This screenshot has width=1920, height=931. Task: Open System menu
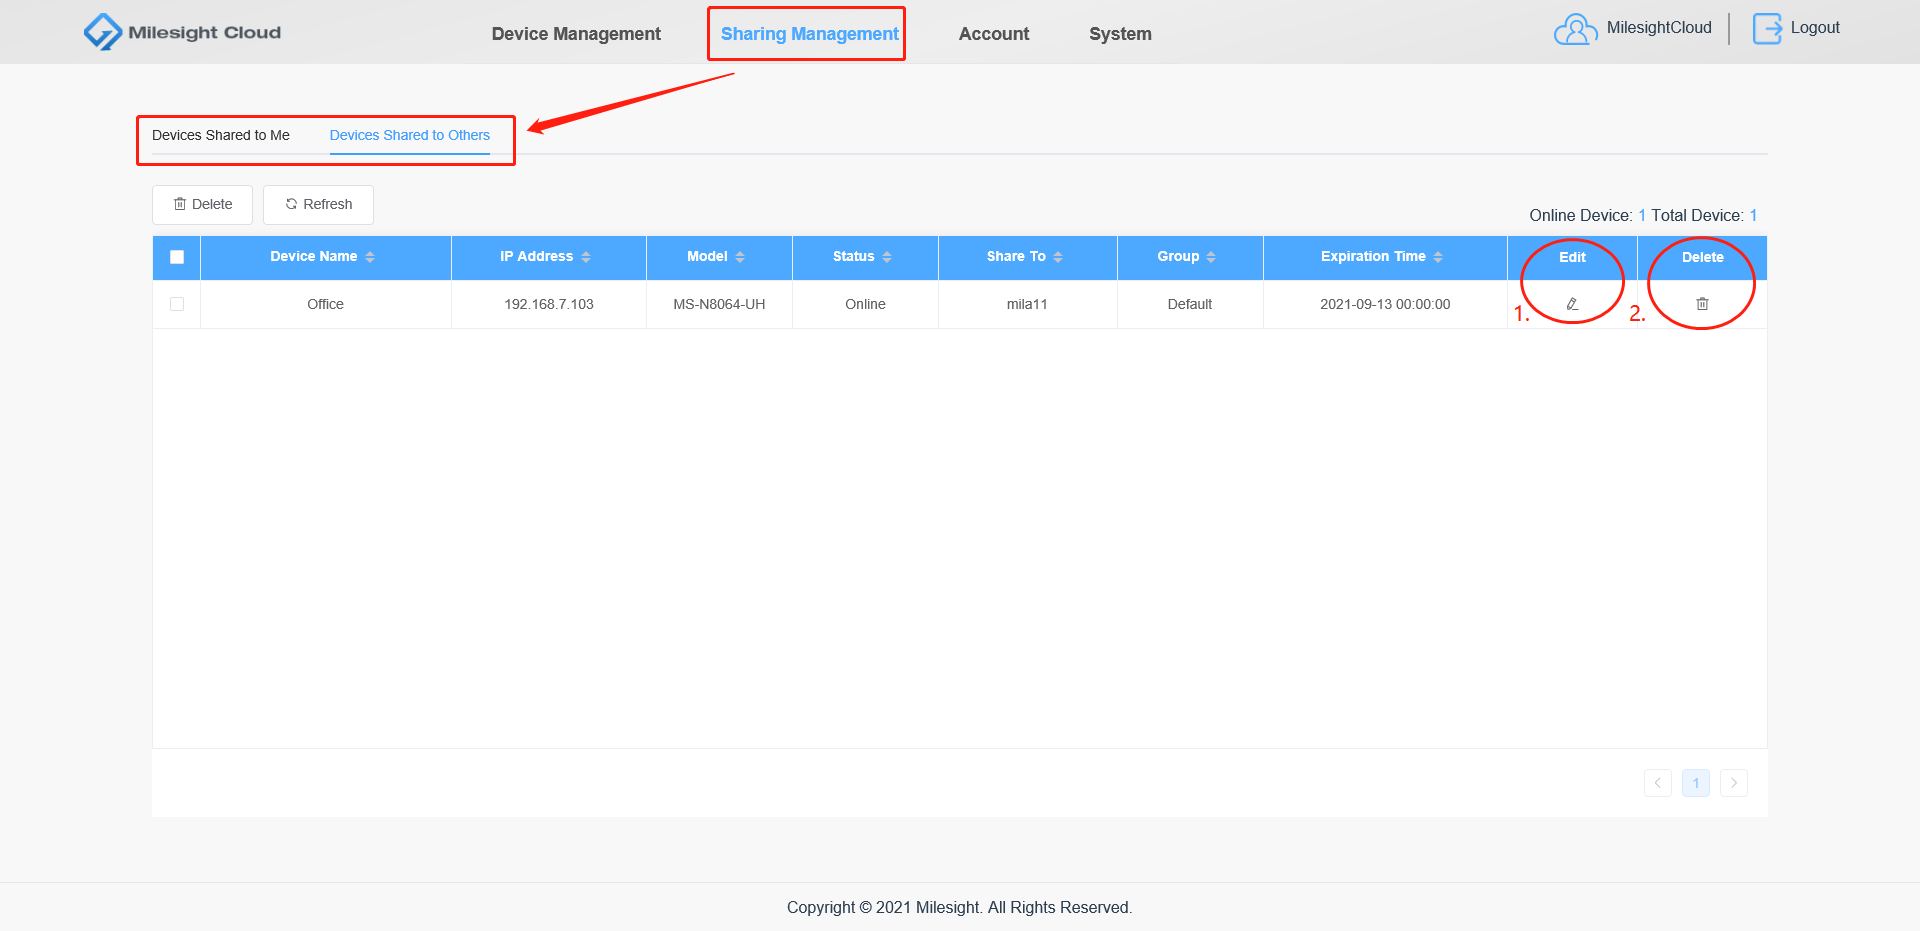coord(1120,34)
